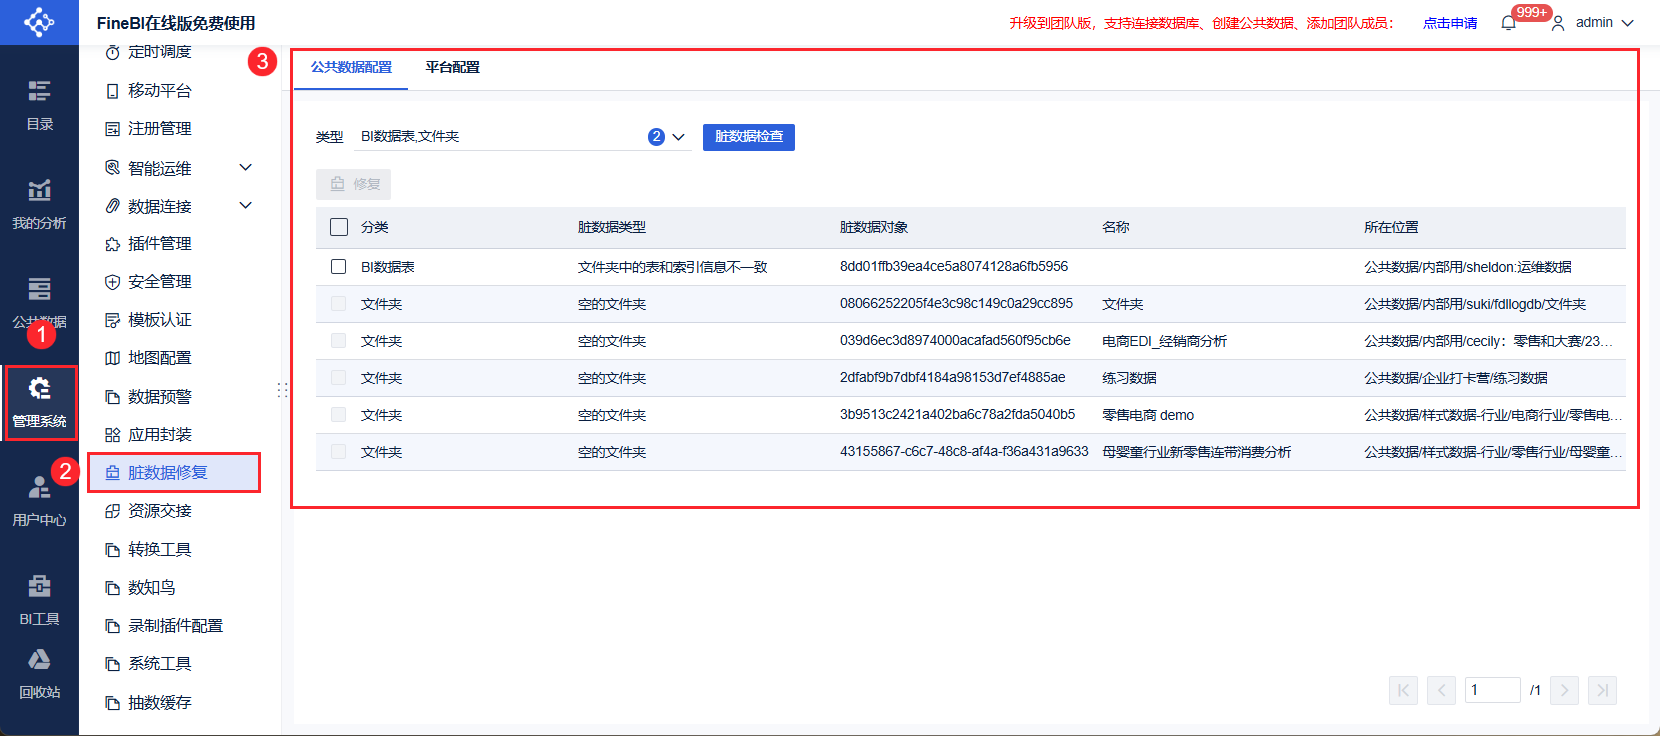Open 移动平台 menu item

(159, 91)
